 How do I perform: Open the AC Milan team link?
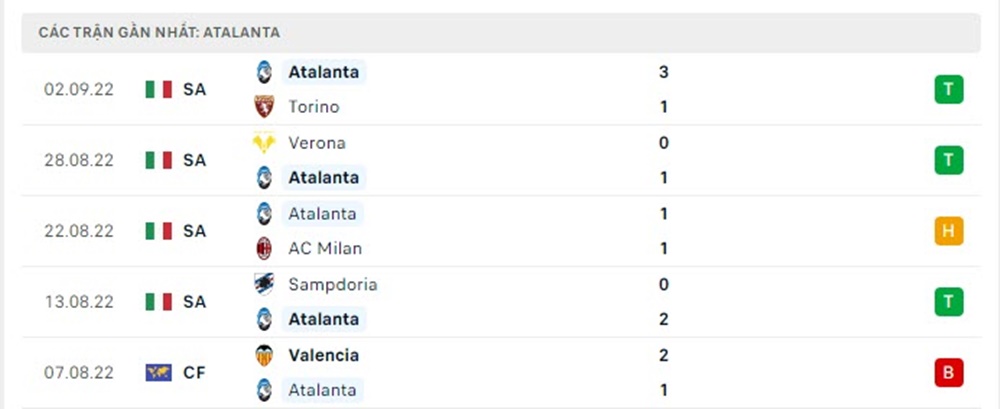(325, 248)
